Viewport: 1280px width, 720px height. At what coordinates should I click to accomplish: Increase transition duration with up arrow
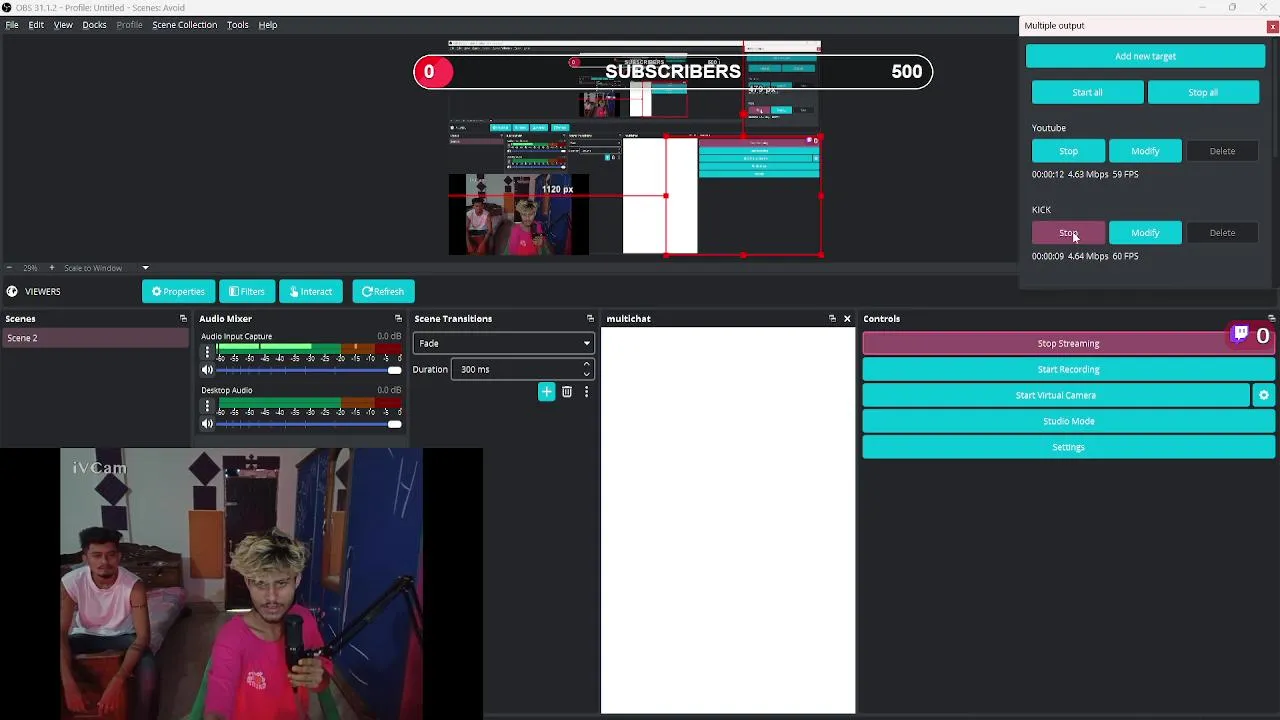click(587, 365)
